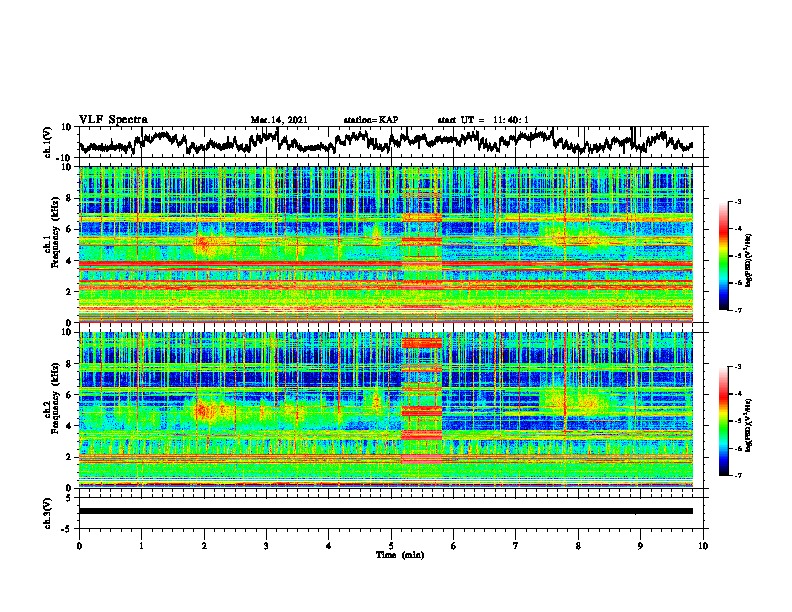Click the "ch.1(V)" axis label
Viewport: 792px width, 612px height.
[x=48, y=142]
